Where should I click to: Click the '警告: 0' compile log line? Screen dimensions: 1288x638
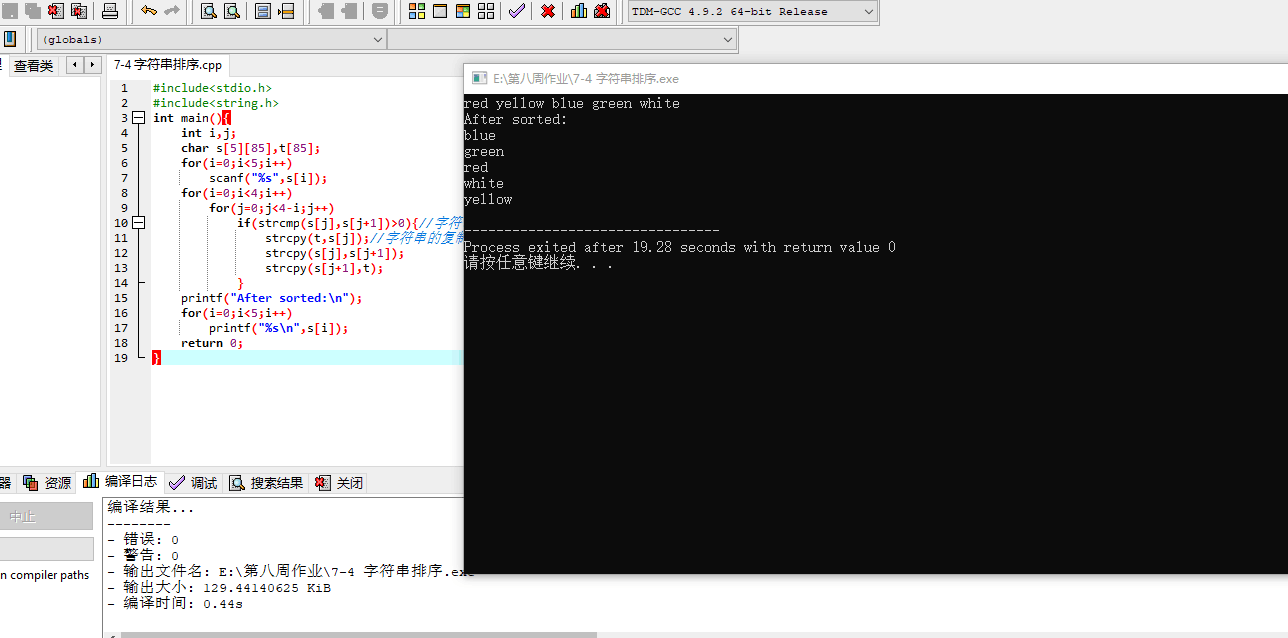(x=143, y=556)
